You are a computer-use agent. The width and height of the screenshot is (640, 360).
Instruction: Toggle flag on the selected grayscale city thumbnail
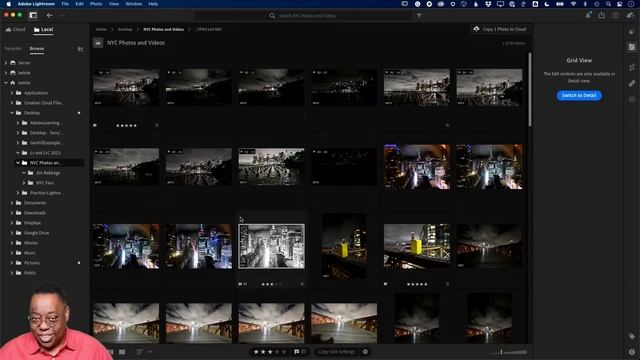240,284
